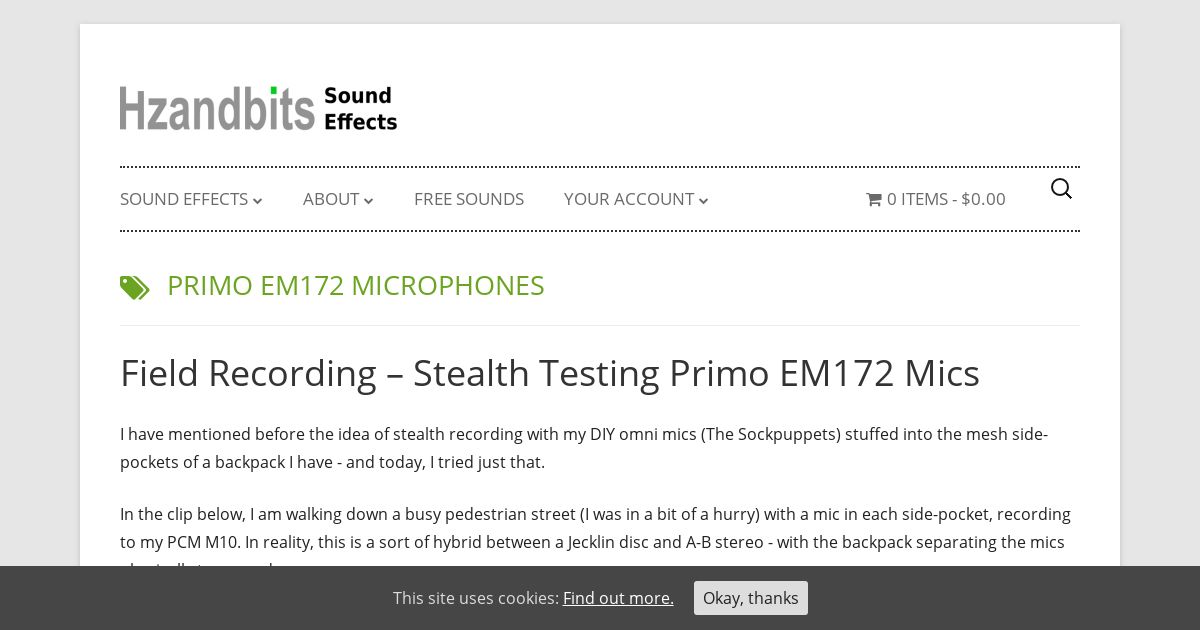1200x630 pixels.
Task: Click the 'This site uses cookies' text
Action: (x=475, y=598)
